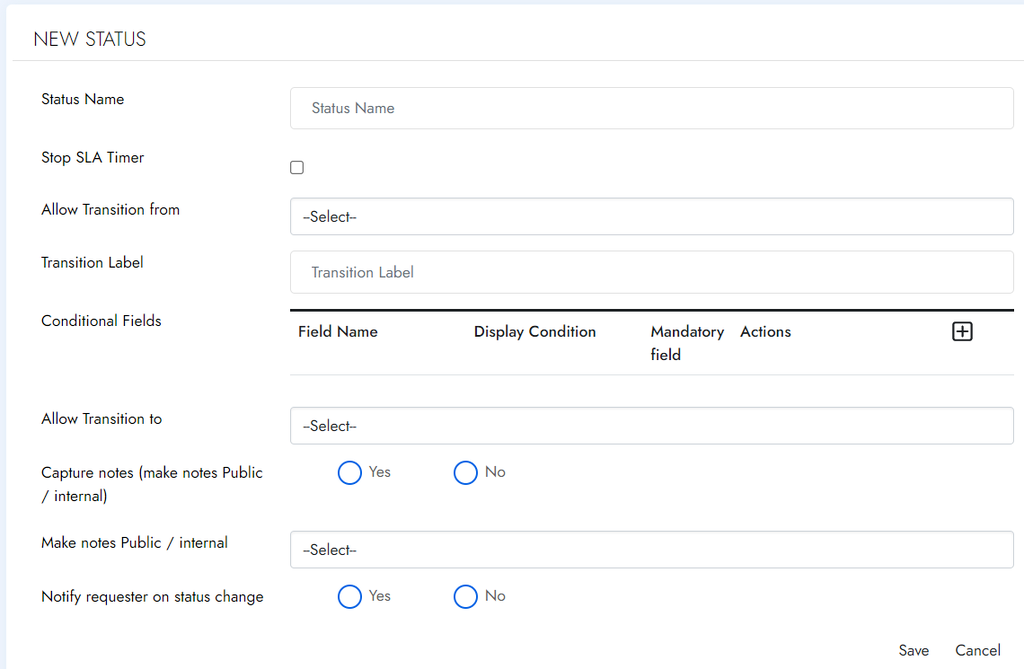Click the Conditional Fields label
Screen dimensions: 1024x669
coord(101,321)
